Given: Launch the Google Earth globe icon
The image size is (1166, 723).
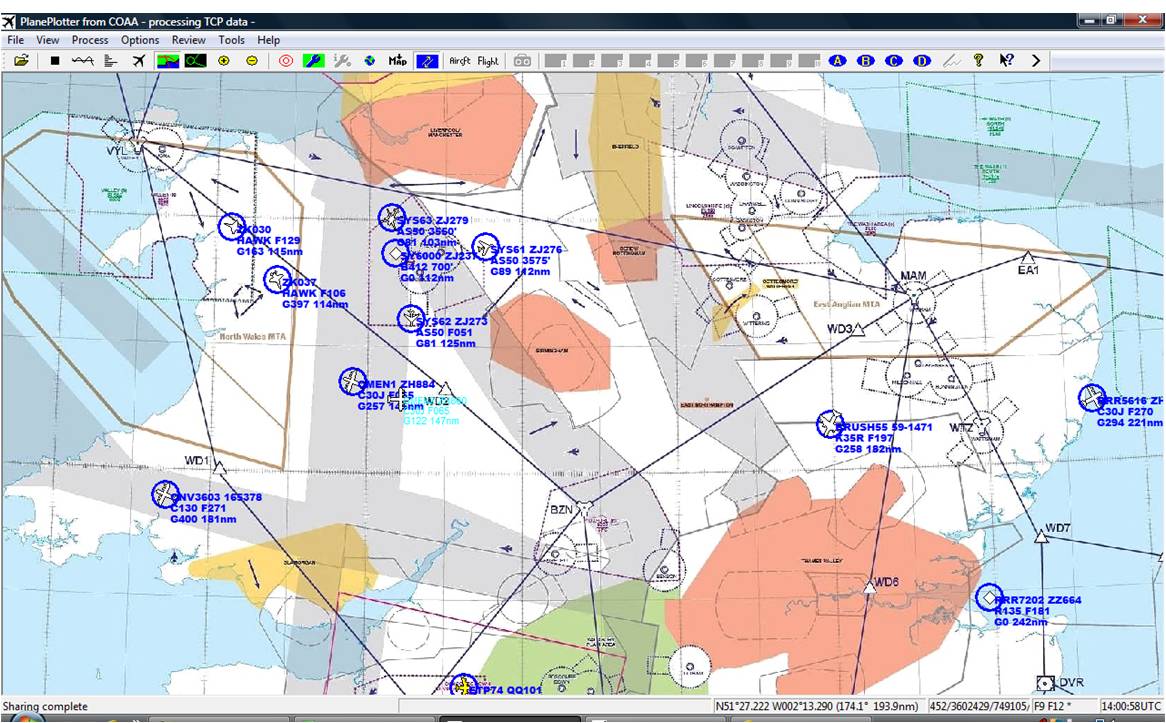Looking at the screenshot, I should coord(370,61).
